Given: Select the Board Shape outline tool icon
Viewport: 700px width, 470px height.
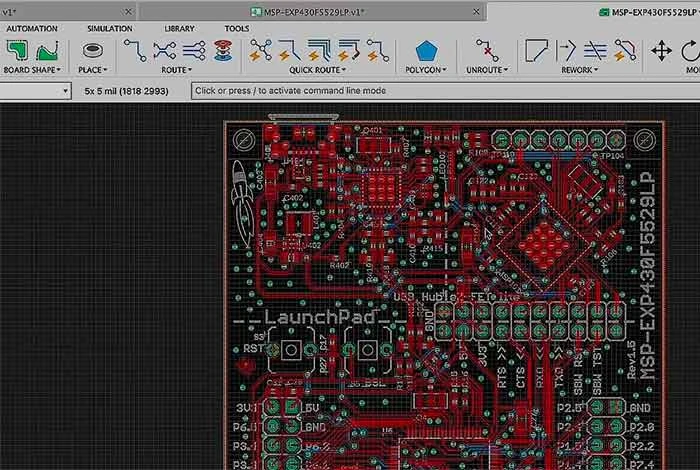Looking at the screenshot, I should (17, 50).
